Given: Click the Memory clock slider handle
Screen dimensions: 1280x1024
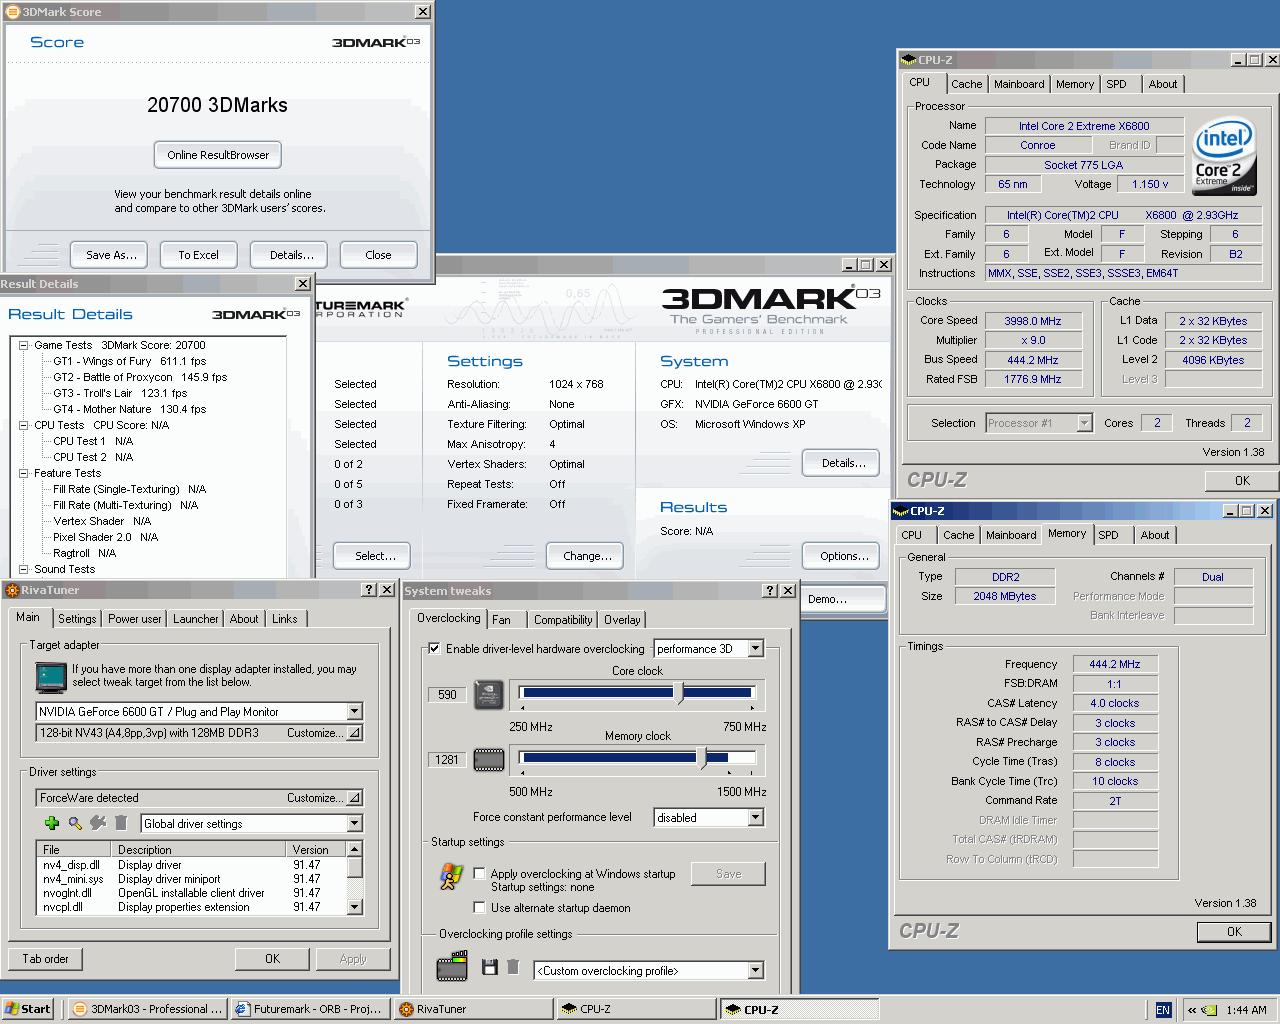Looking at the screenshot, I should [x=702, y=759].
